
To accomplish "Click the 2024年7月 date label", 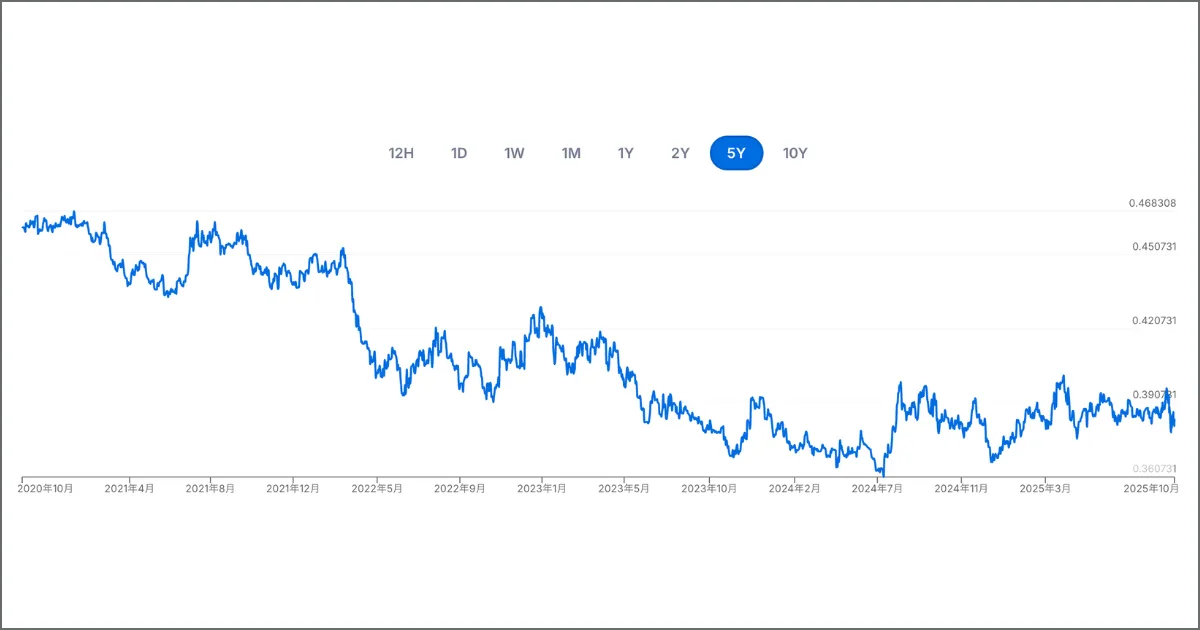I will pyautogui.click(x=877, y=488).
